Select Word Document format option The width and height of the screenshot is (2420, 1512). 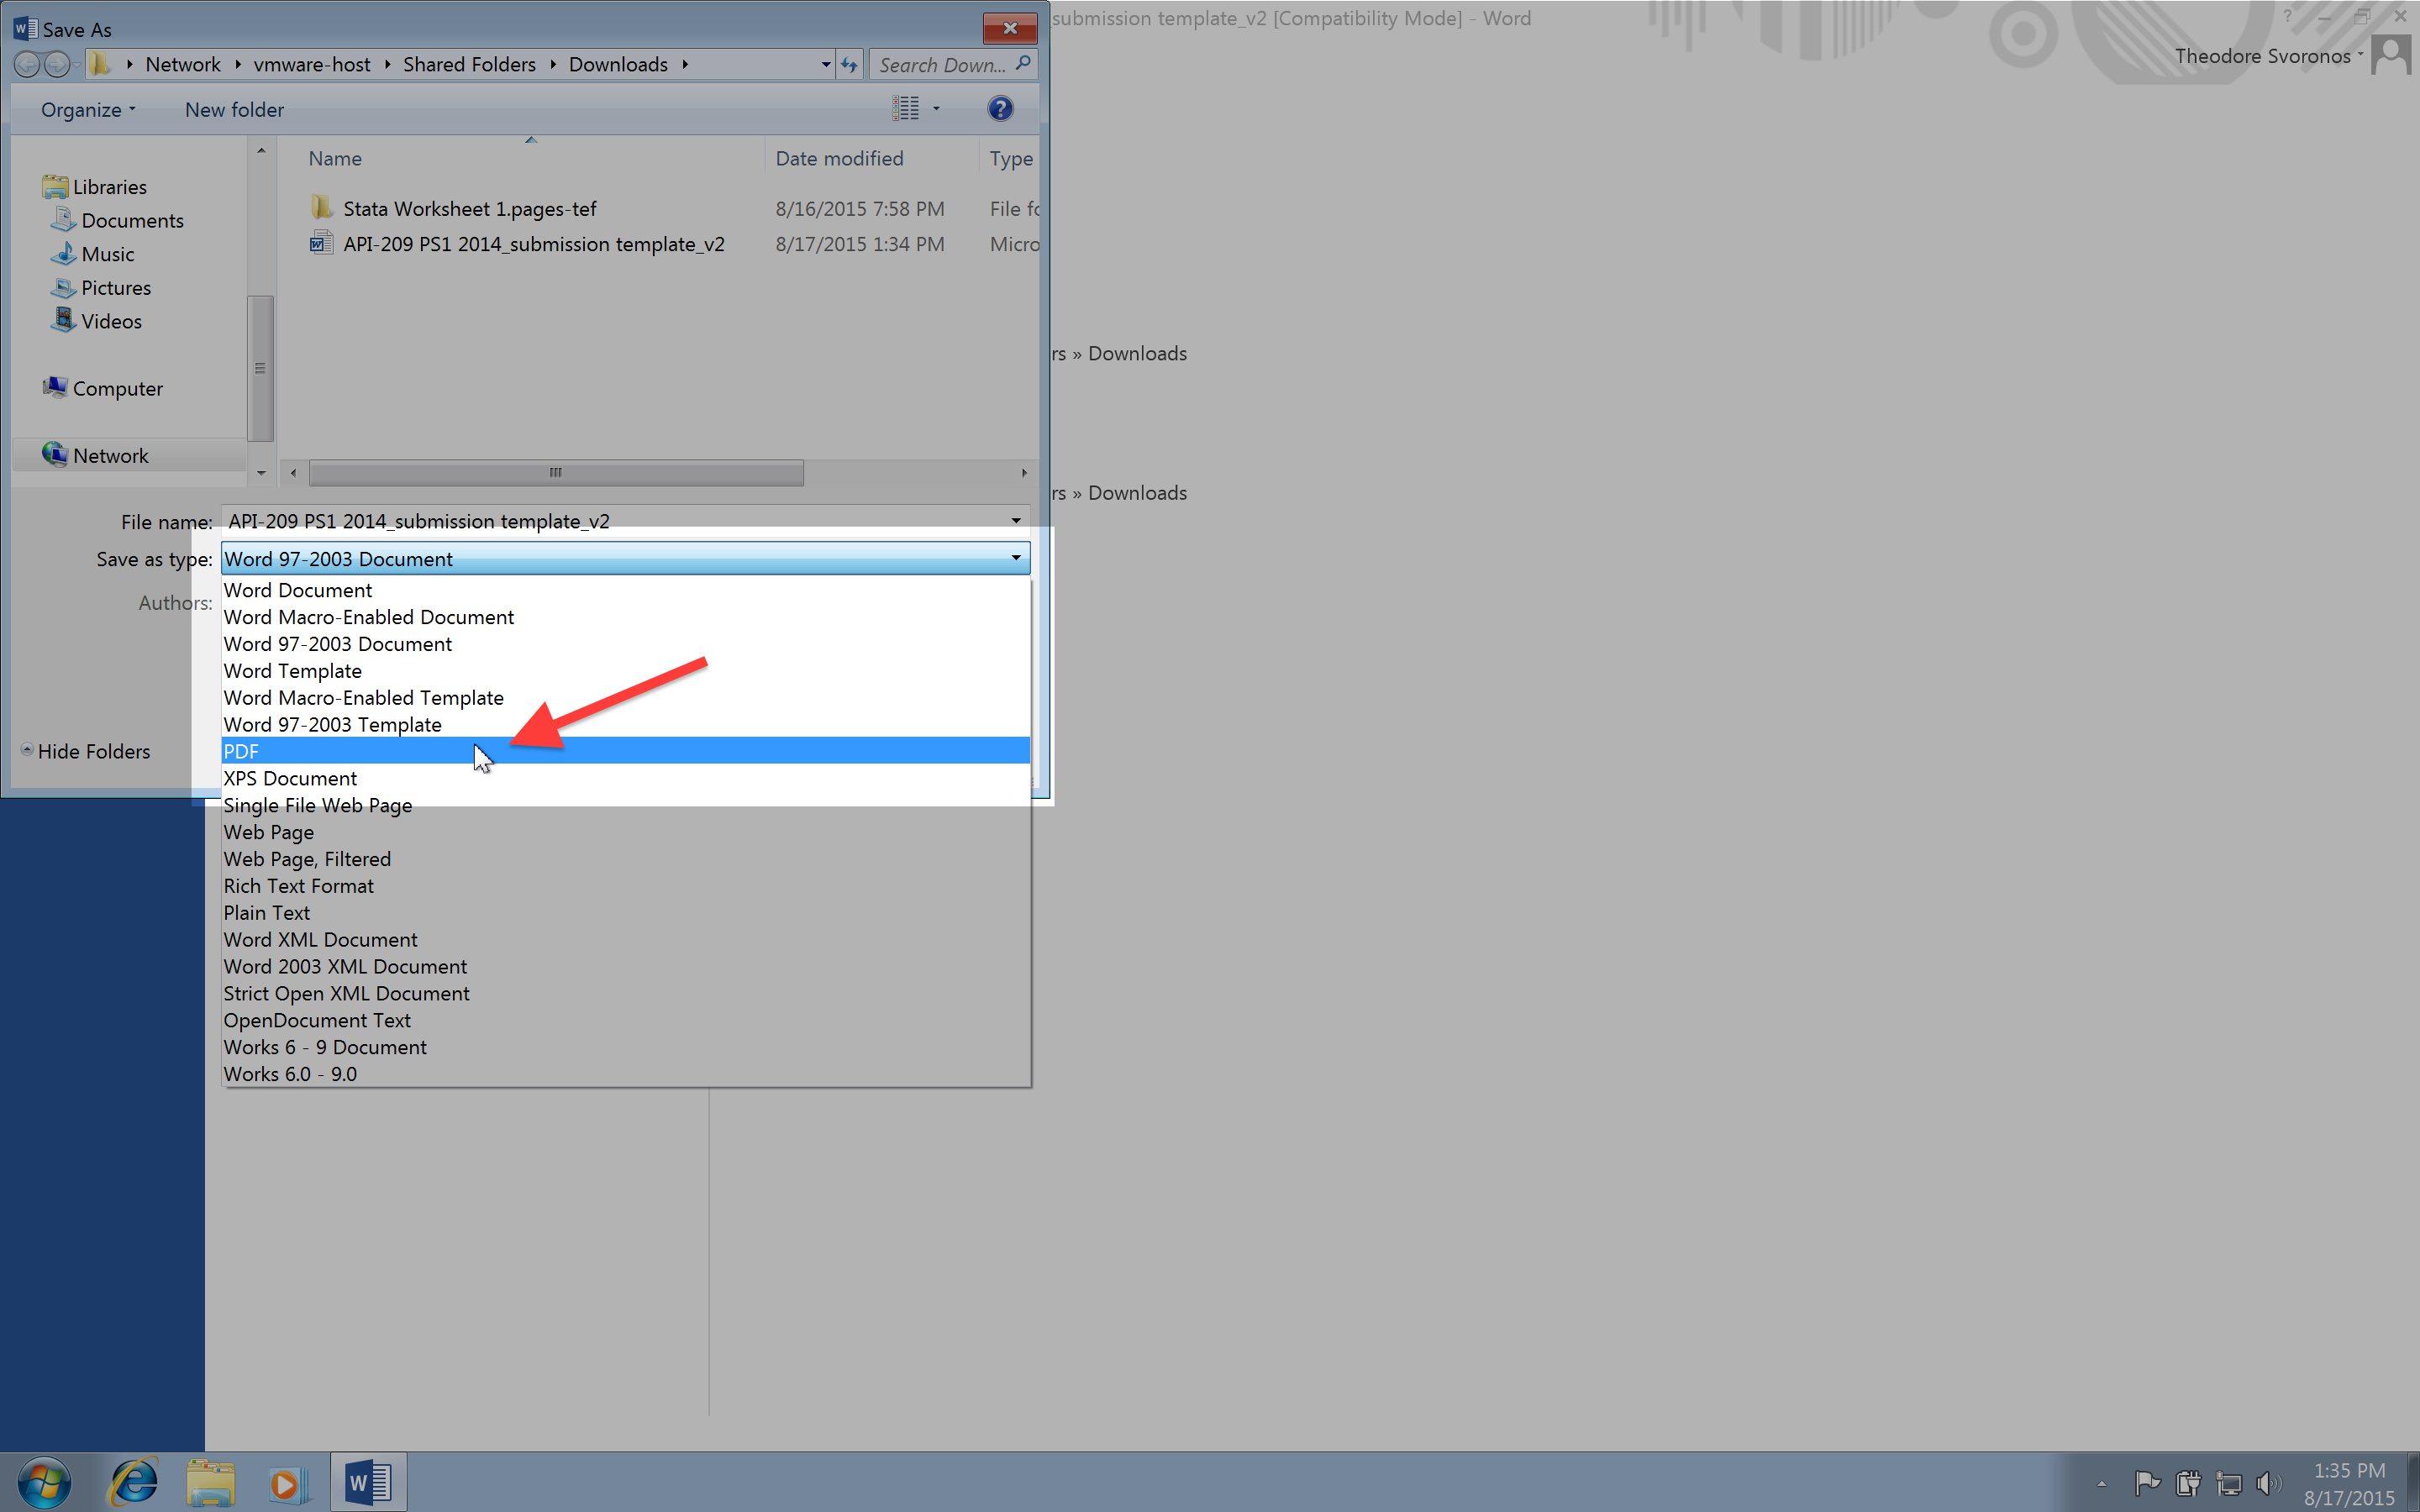click(625, 590)
